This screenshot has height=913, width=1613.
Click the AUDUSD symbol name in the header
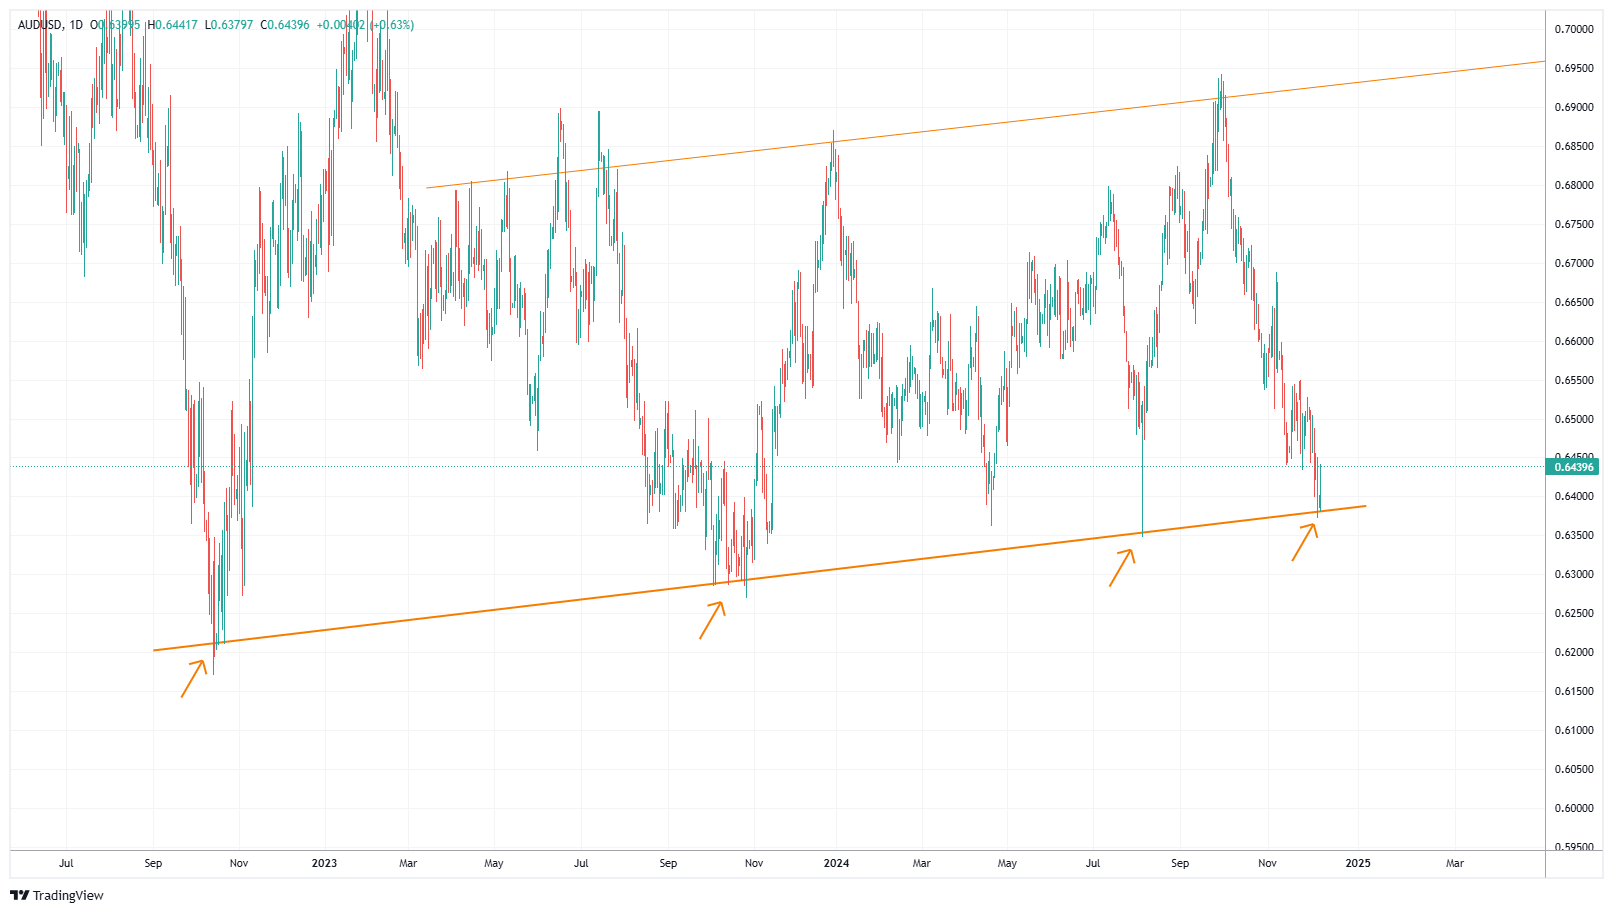[x=40, y=25]
